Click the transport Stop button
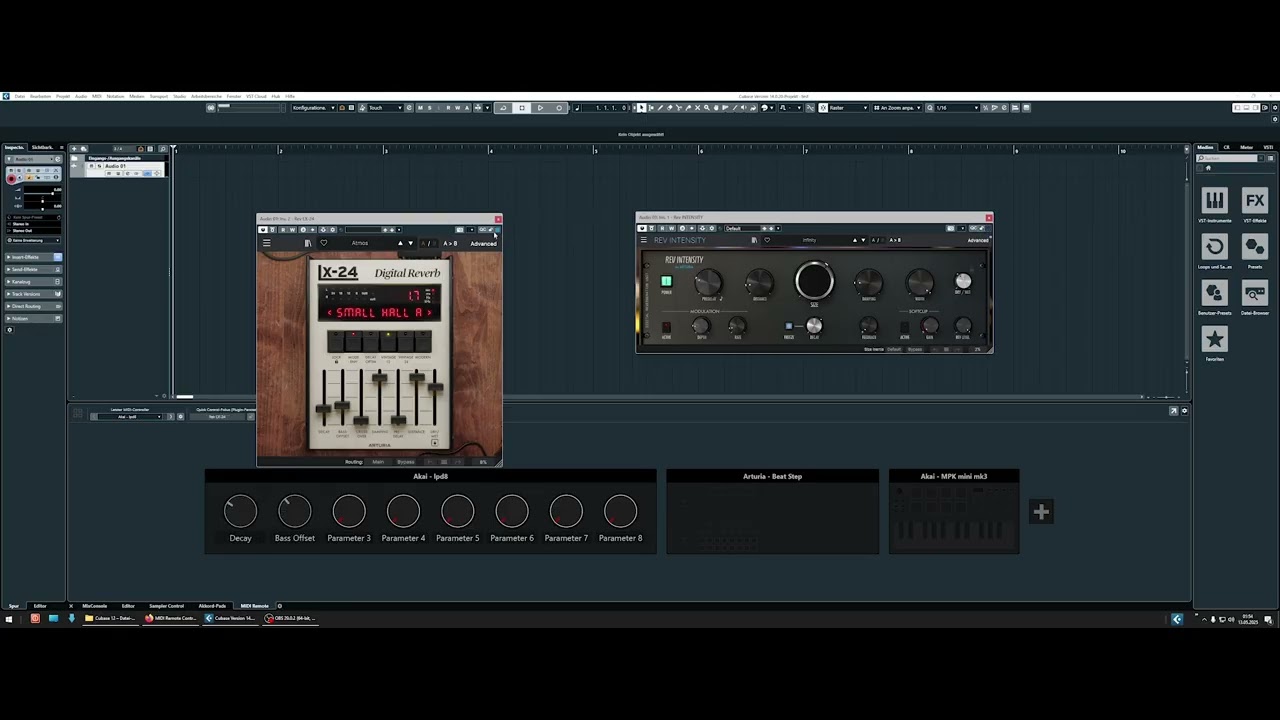1280x720 pixels. click(x=522, y=107)
